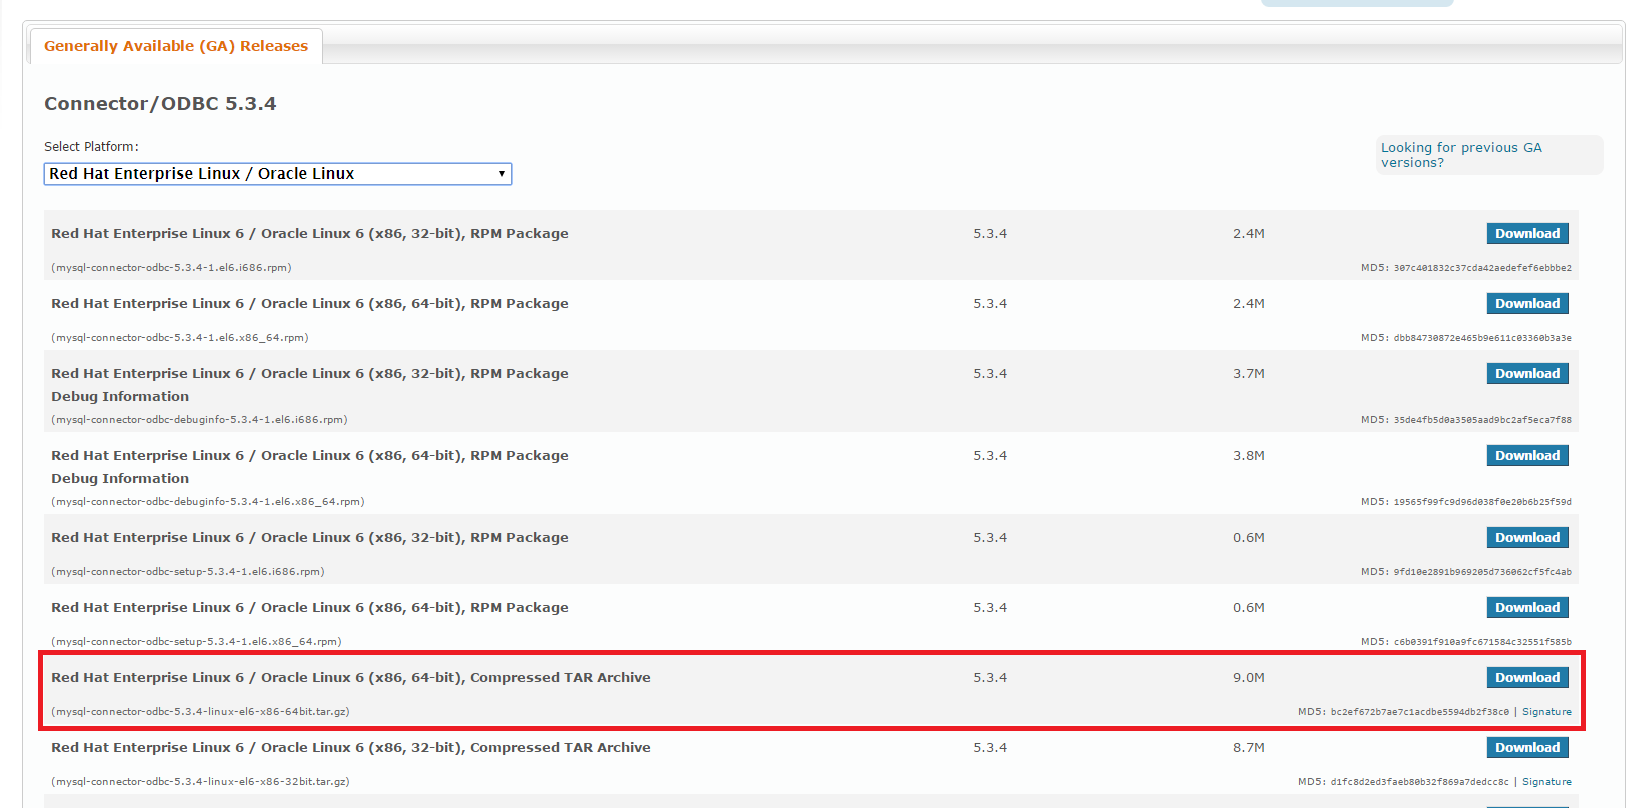Viewport: 1634px width, 808px height.
Task: Open Signature link for 32-bit TAR archive
Action: [x=1546, y=782]
